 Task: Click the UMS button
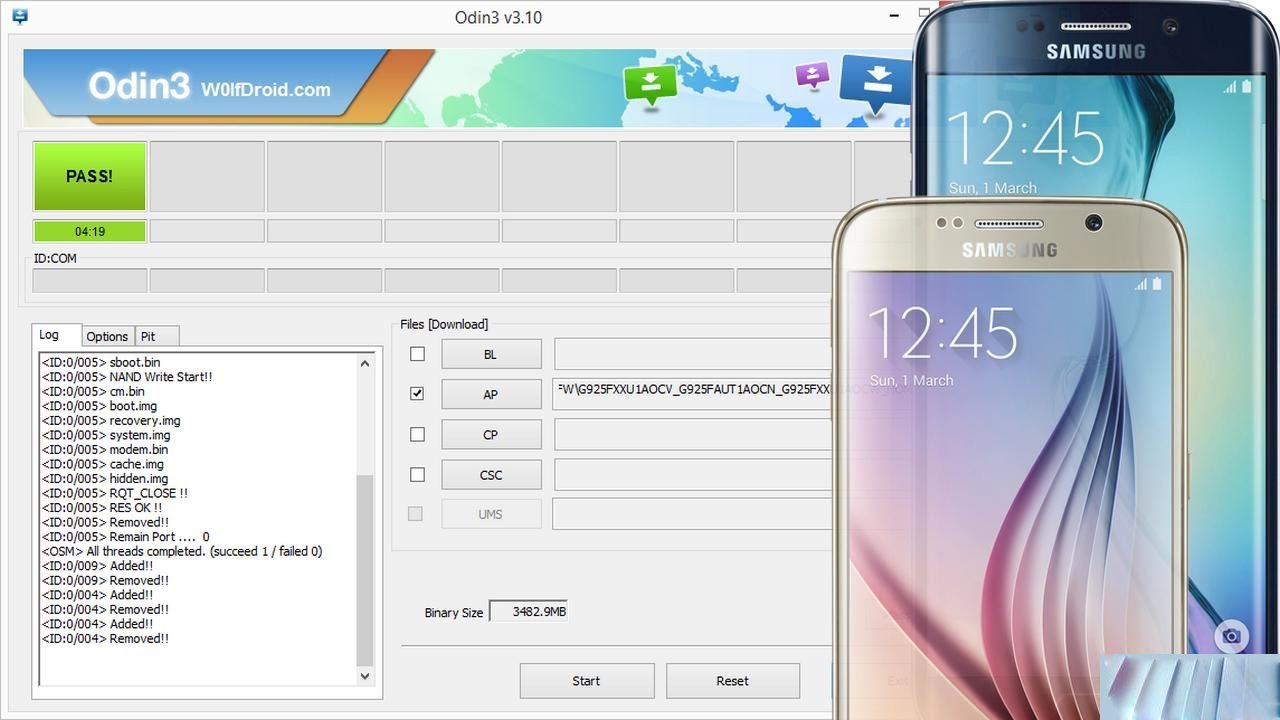pyautogui.click(x=491, y=514)
